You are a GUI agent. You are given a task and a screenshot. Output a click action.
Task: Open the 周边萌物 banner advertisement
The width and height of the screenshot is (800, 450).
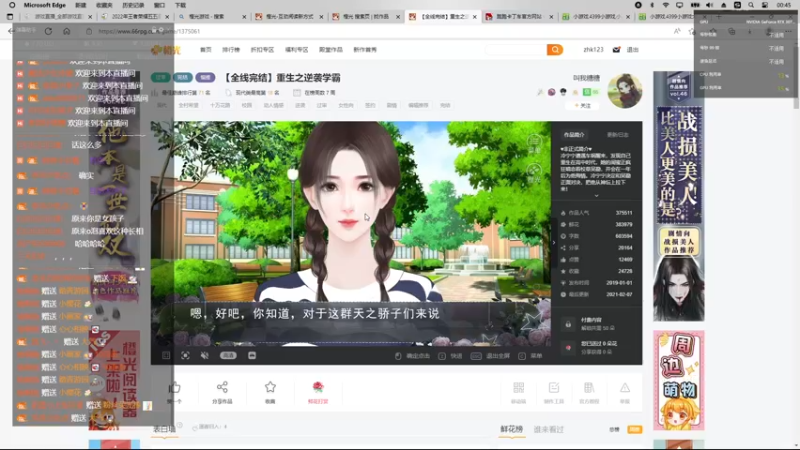[x=679, y=380]
